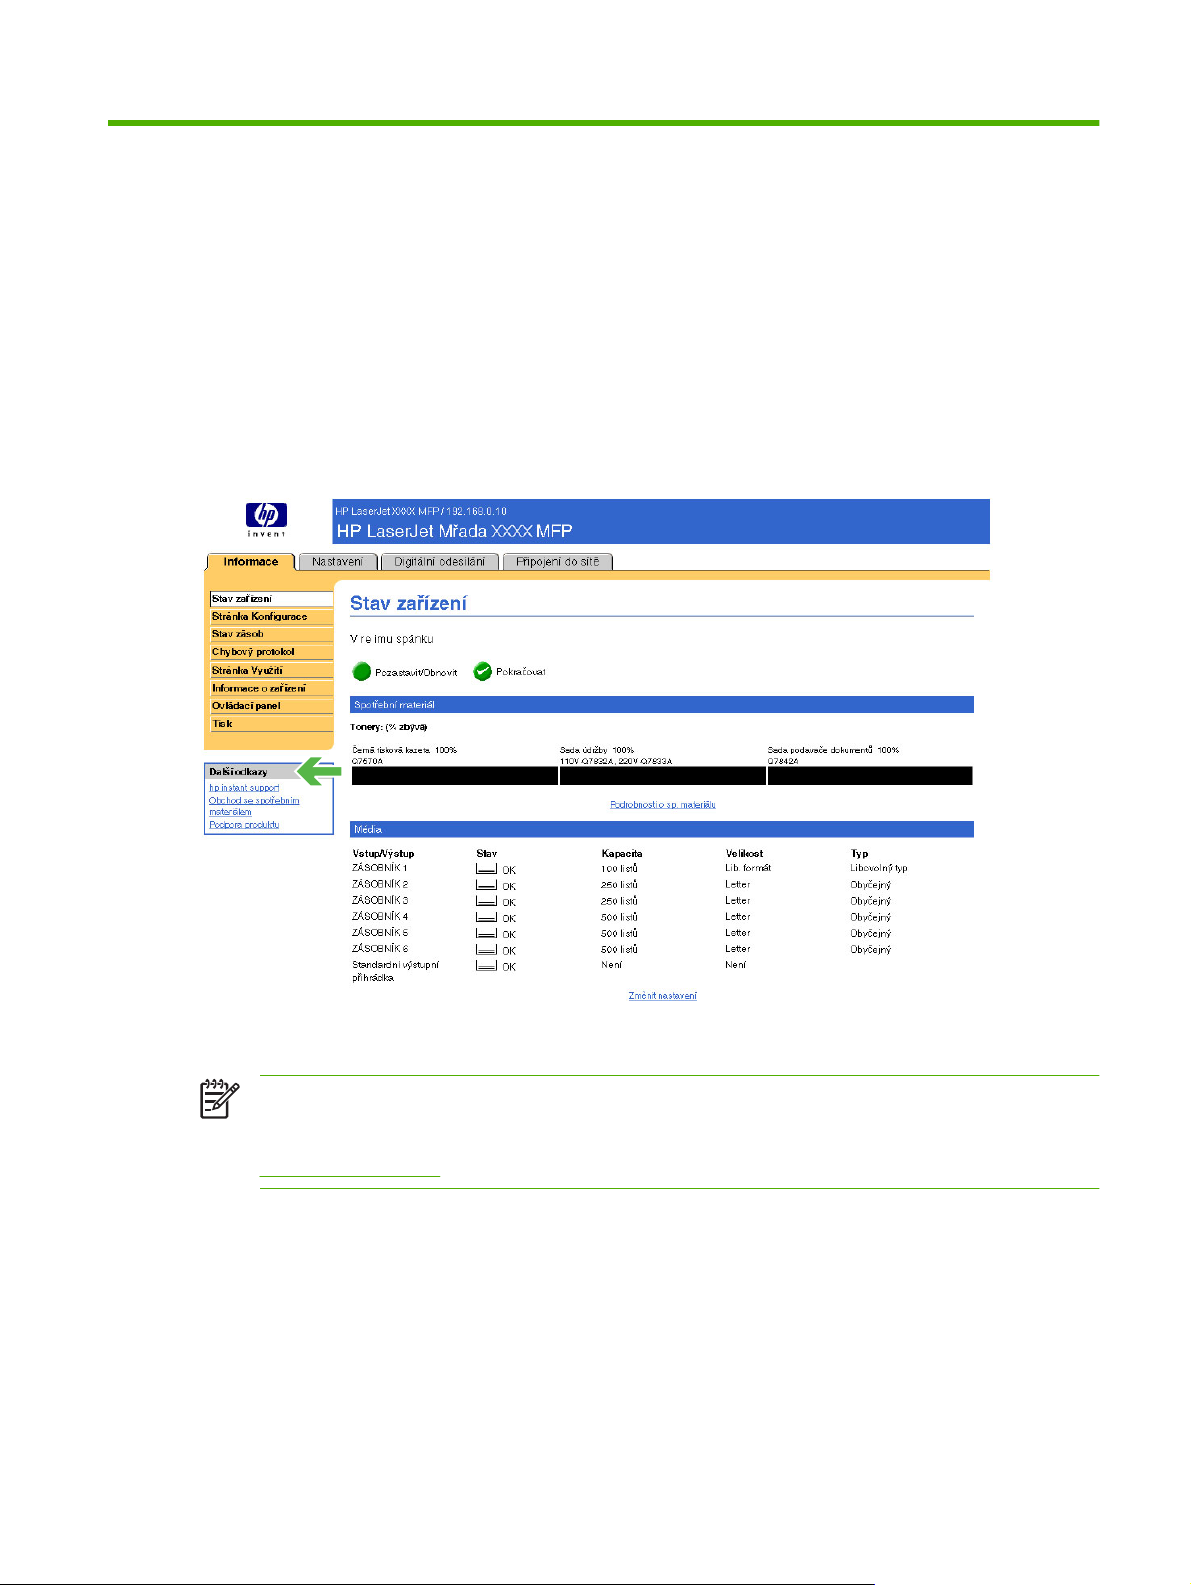This screenshot has height=1585, width=1191.
Task: Open the Podpora produktu link
Action: (244, 825)
